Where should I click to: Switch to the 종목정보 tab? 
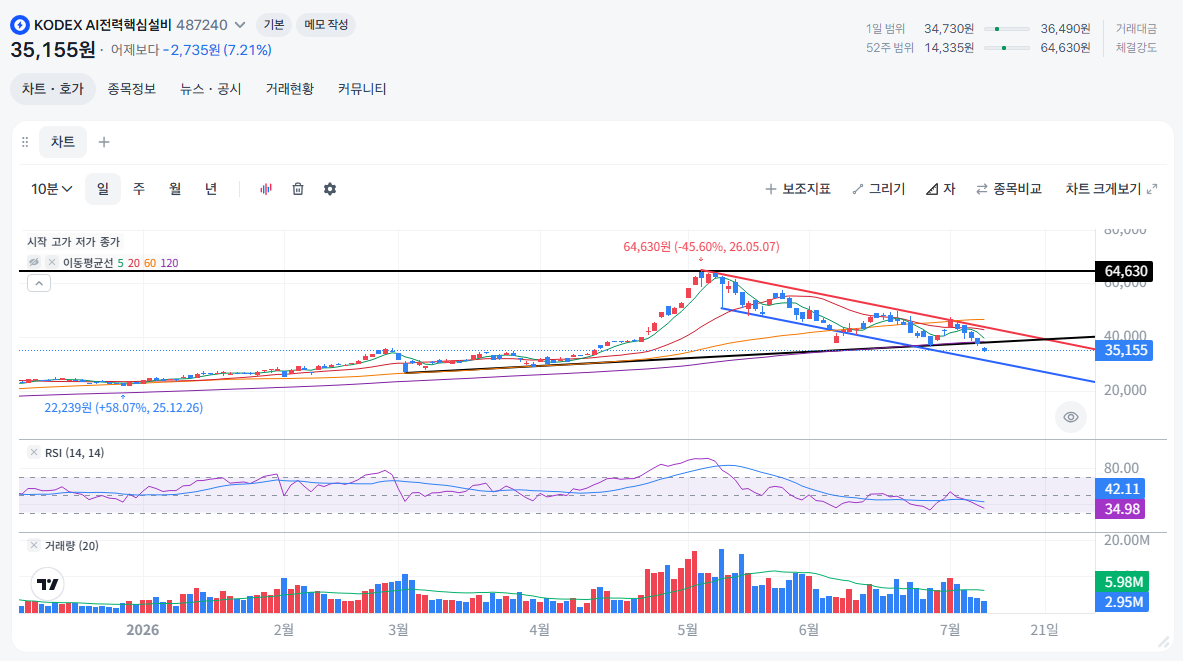coord(131,89)
